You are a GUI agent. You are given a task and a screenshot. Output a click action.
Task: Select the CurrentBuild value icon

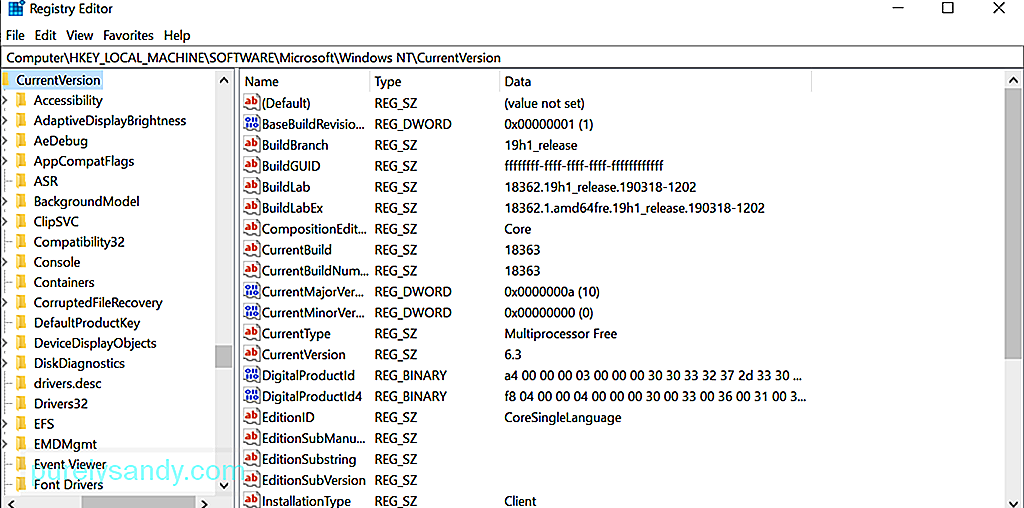click(251, 249)
